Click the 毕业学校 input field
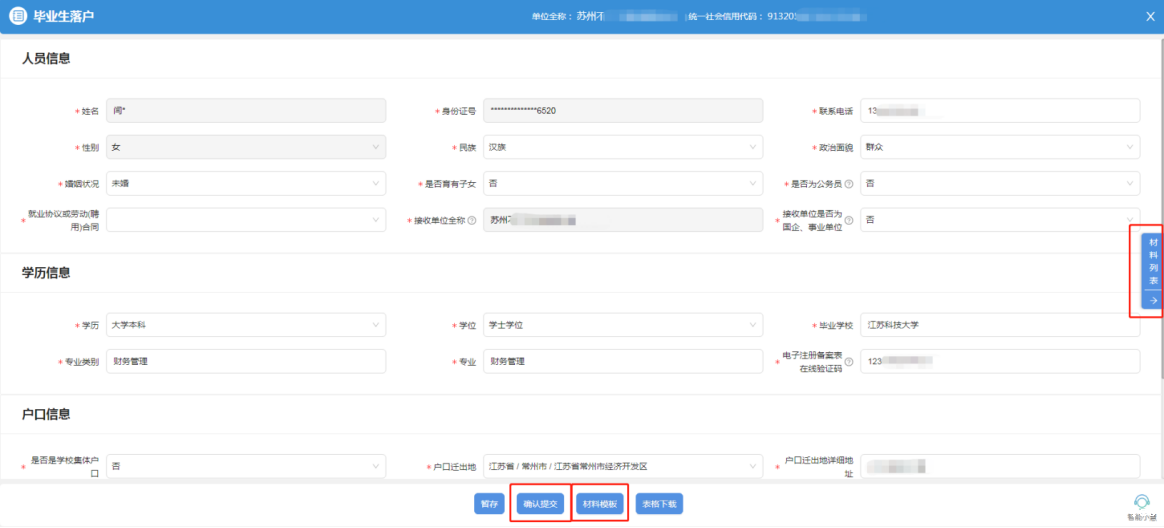The image size is (1164, 528). (x=999, y=325)
